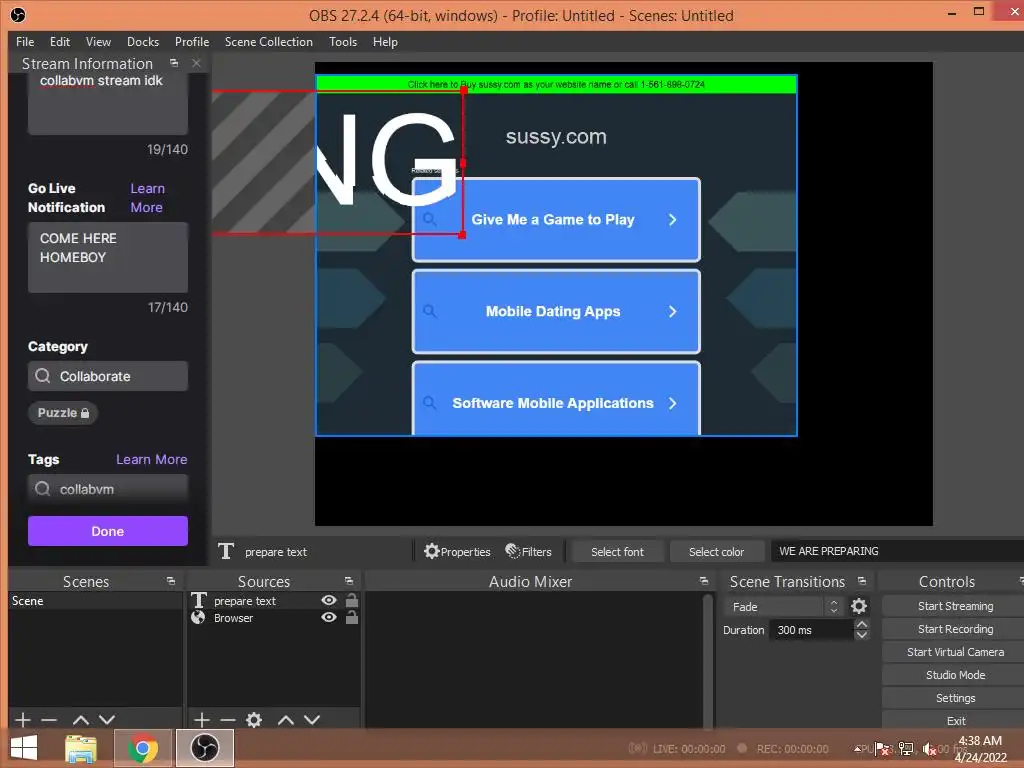1024x768 pixels.
Task: Click the collabvm tags search field
Action: (x=108, y=488)
